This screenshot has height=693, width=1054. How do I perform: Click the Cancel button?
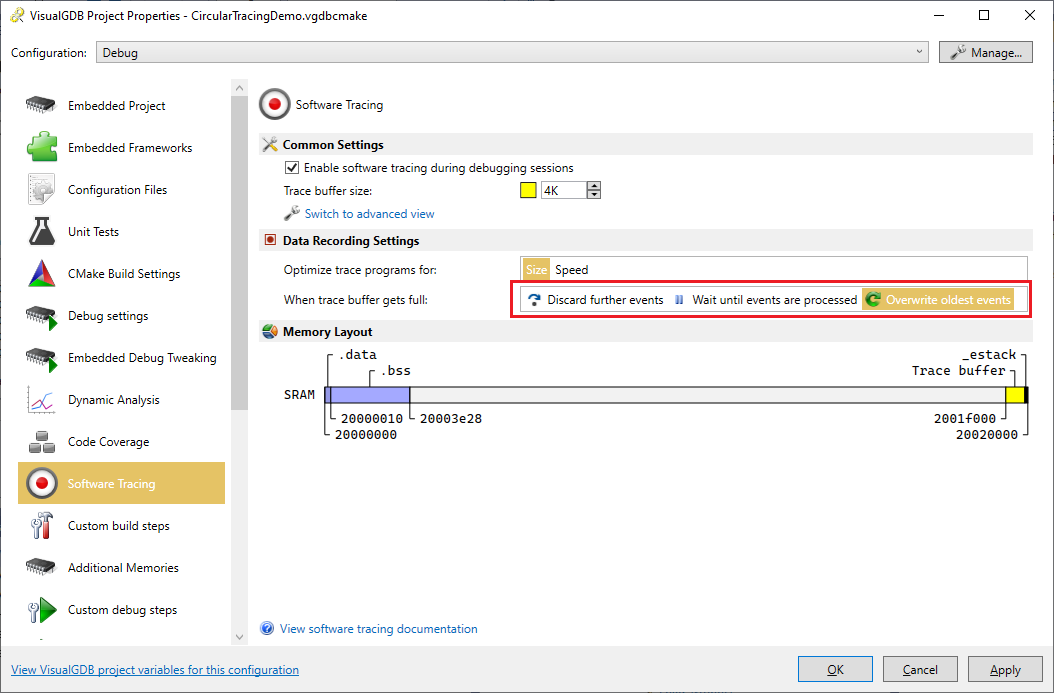click(920, 669)
